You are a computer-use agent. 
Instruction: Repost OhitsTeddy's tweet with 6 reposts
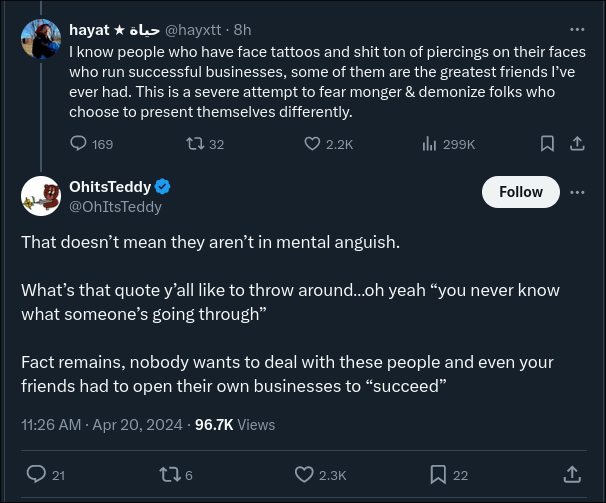[169, 474]
